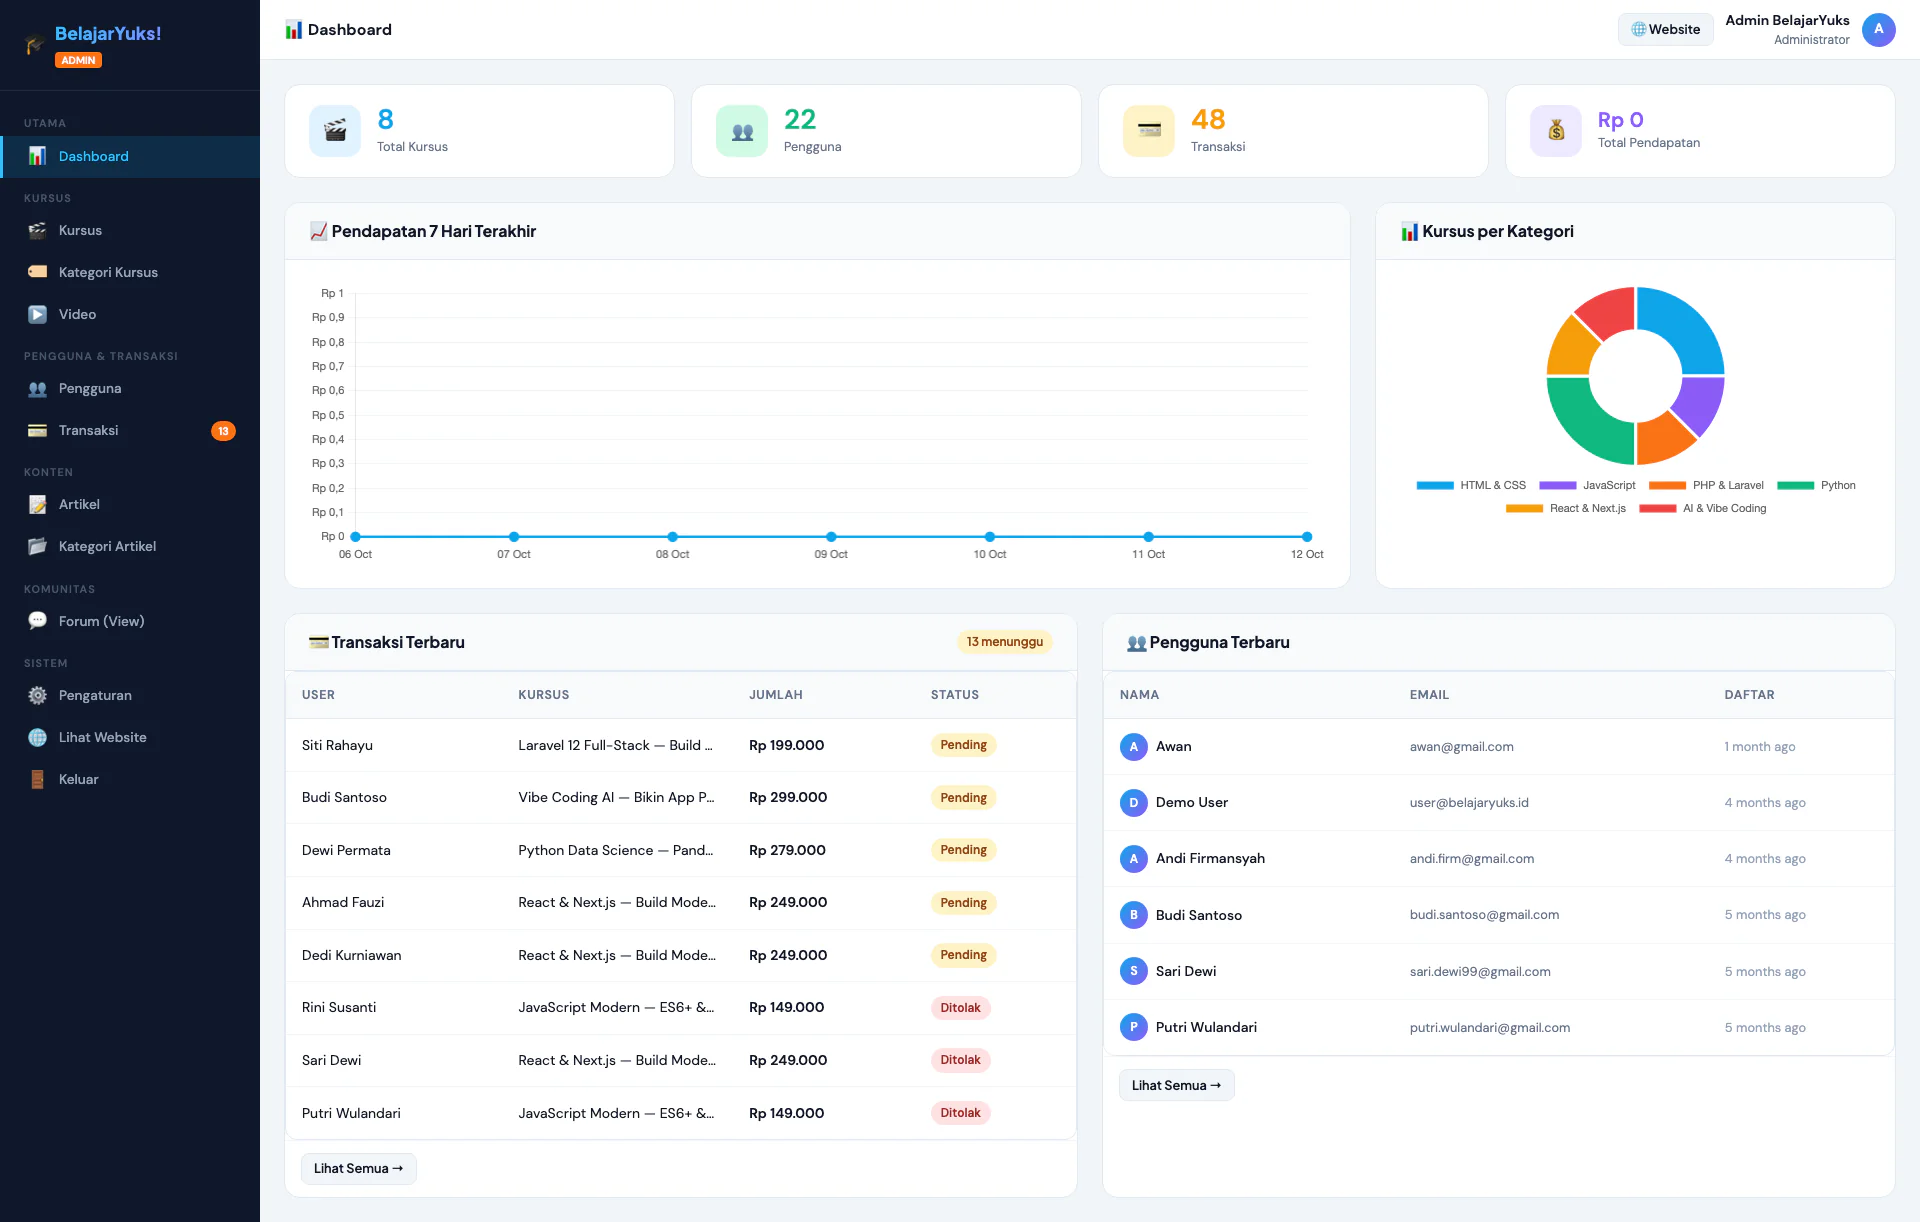Click the BelajarYuks! brand title

pos(108,33)
